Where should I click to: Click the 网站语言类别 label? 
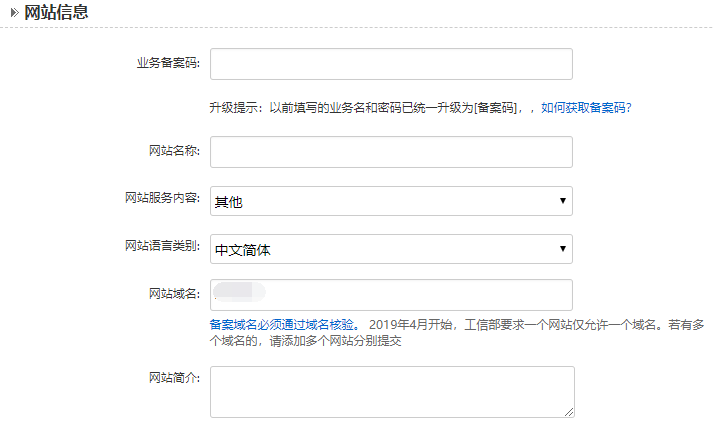tap(162, 246)
